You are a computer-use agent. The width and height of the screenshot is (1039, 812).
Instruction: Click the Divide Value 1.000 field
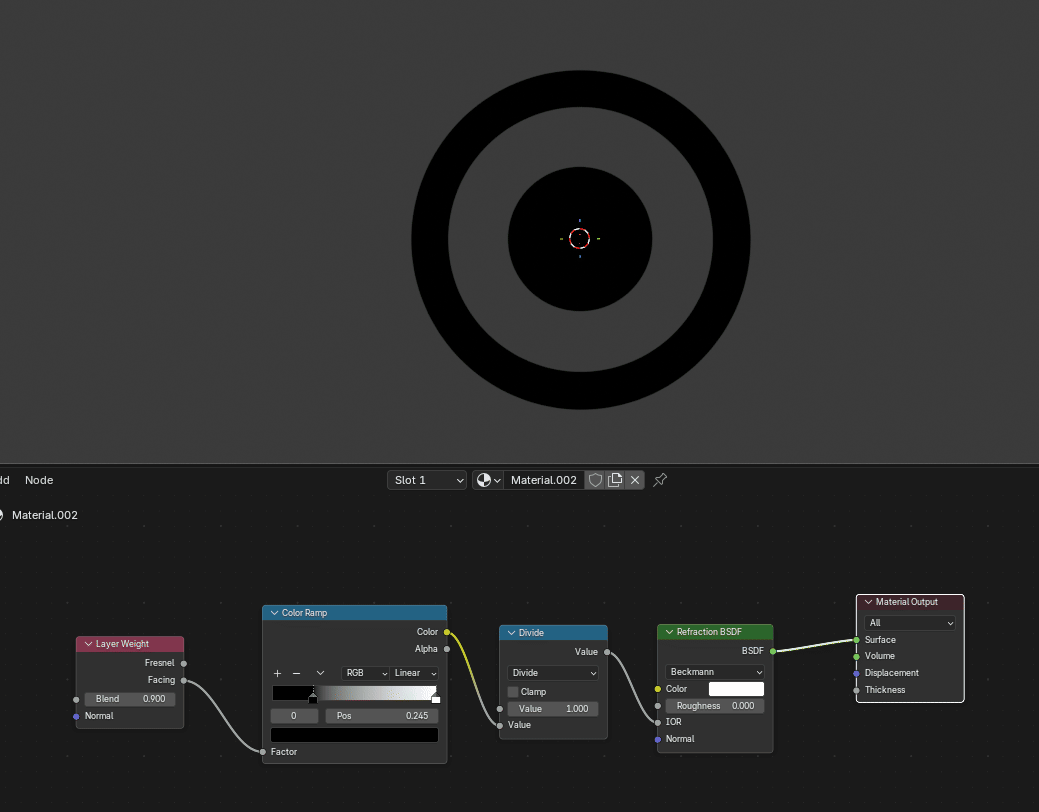click(553, 709)
